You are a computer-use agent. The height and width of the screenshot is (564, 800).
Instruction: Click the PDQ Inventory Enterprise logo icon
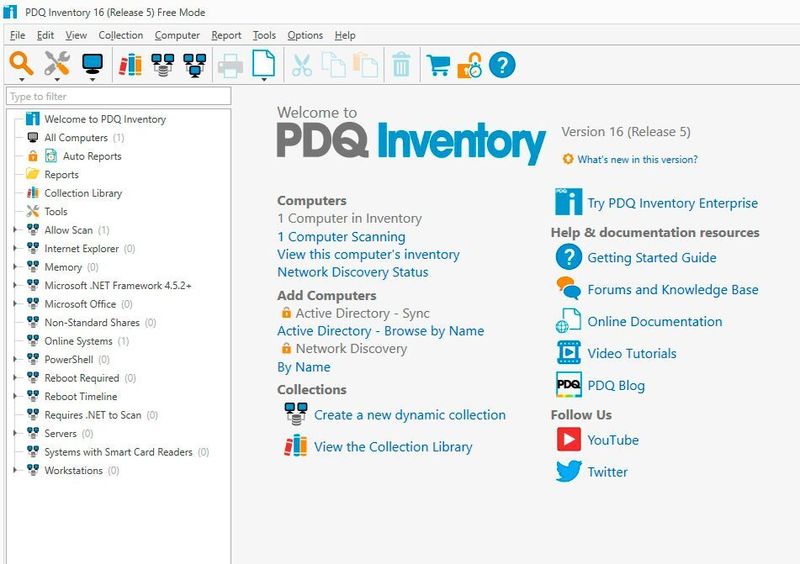click(568, 202)
